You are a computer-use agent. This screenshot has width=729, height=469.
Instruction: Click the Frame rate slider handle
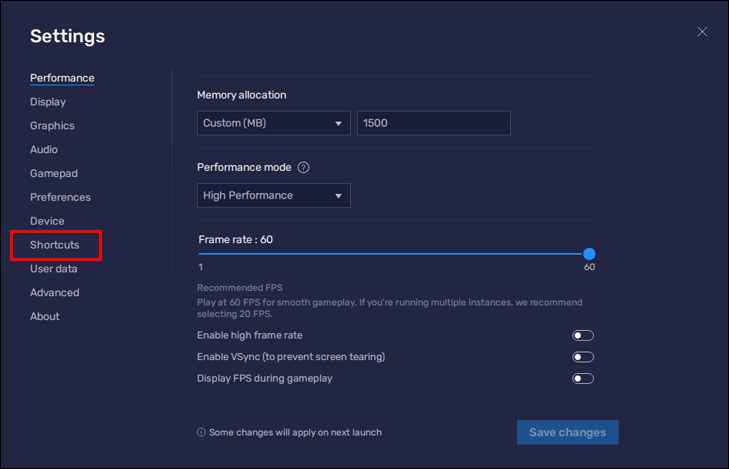tap(589, 254)
